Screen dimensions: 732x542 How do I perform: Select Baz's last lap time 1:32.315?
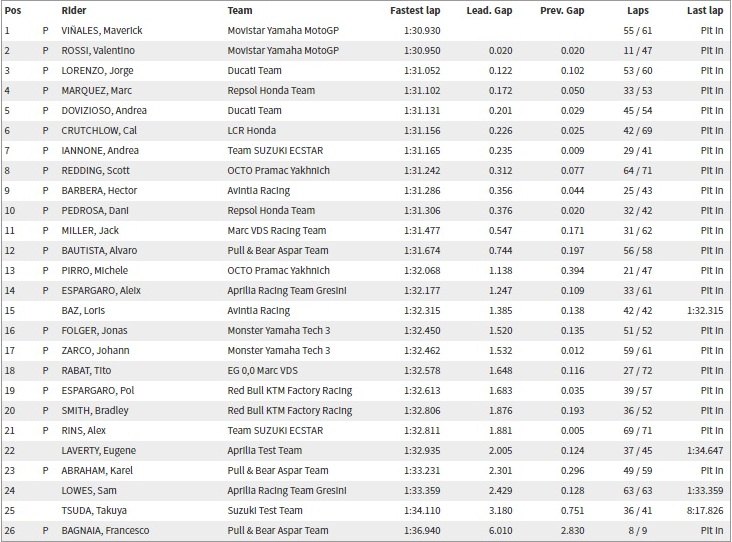pos(704,310)
